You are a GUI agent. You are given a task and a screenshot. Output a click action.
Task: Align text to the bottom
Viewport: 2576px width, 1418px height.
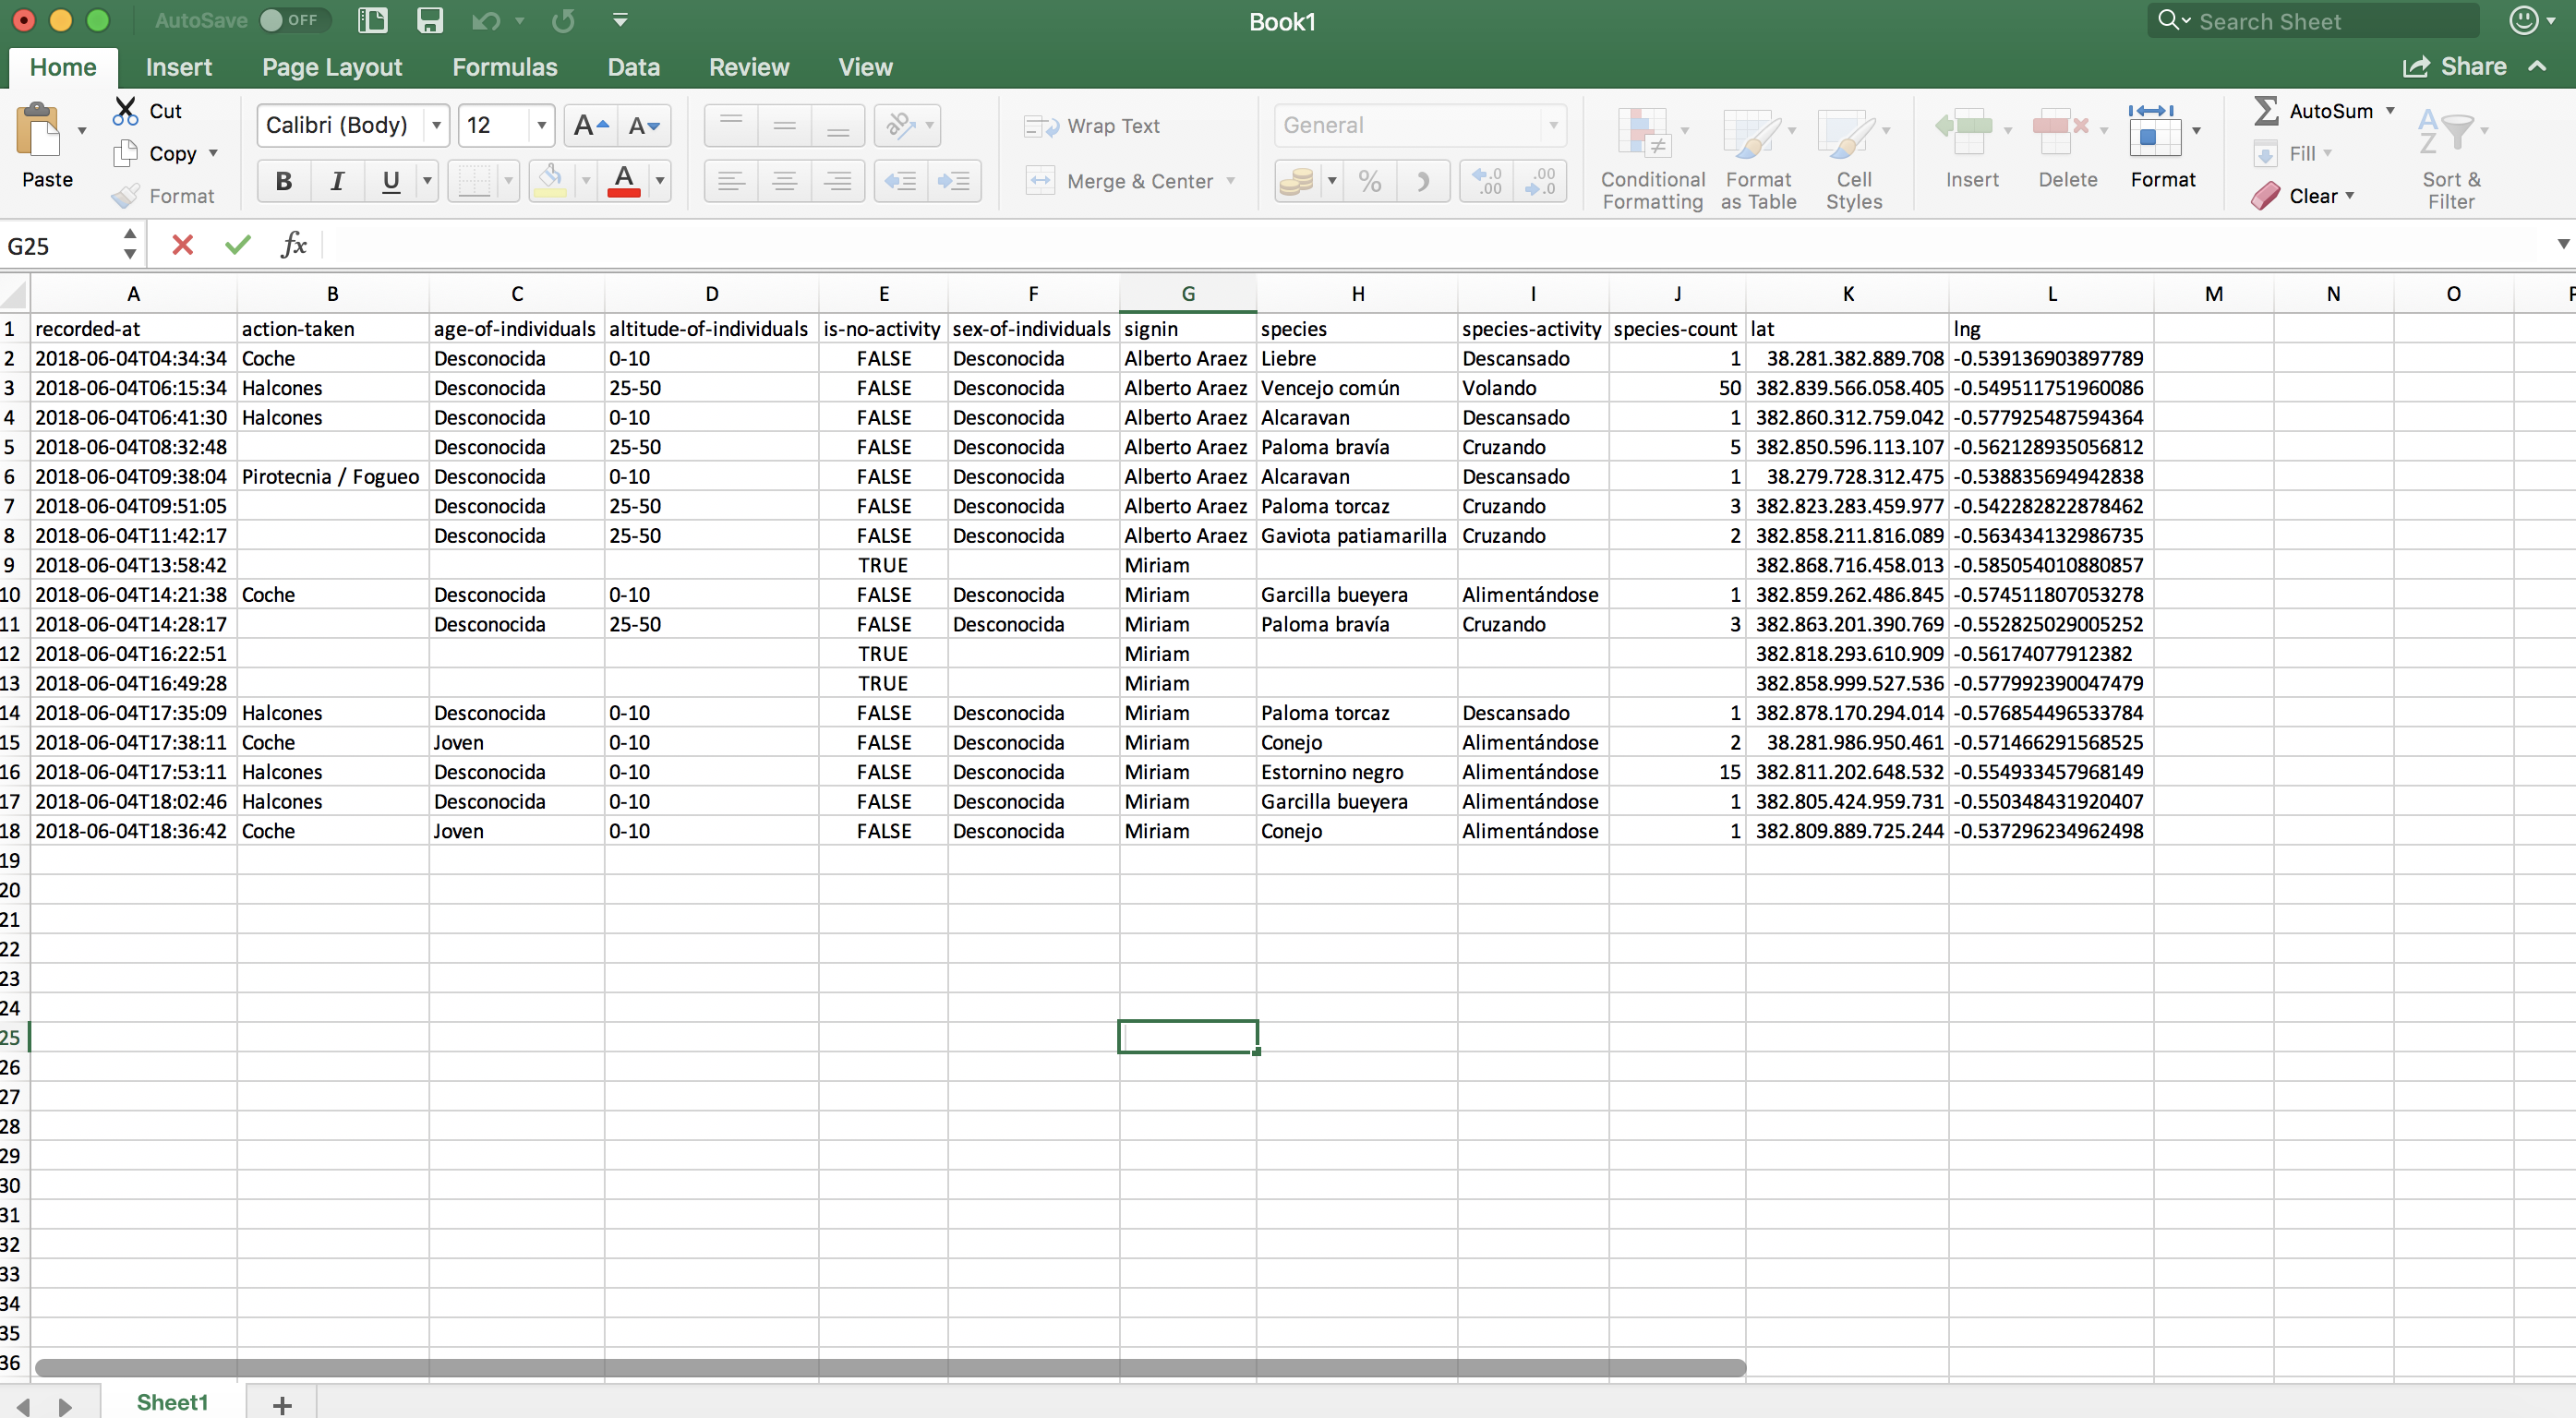coord(838,125)
